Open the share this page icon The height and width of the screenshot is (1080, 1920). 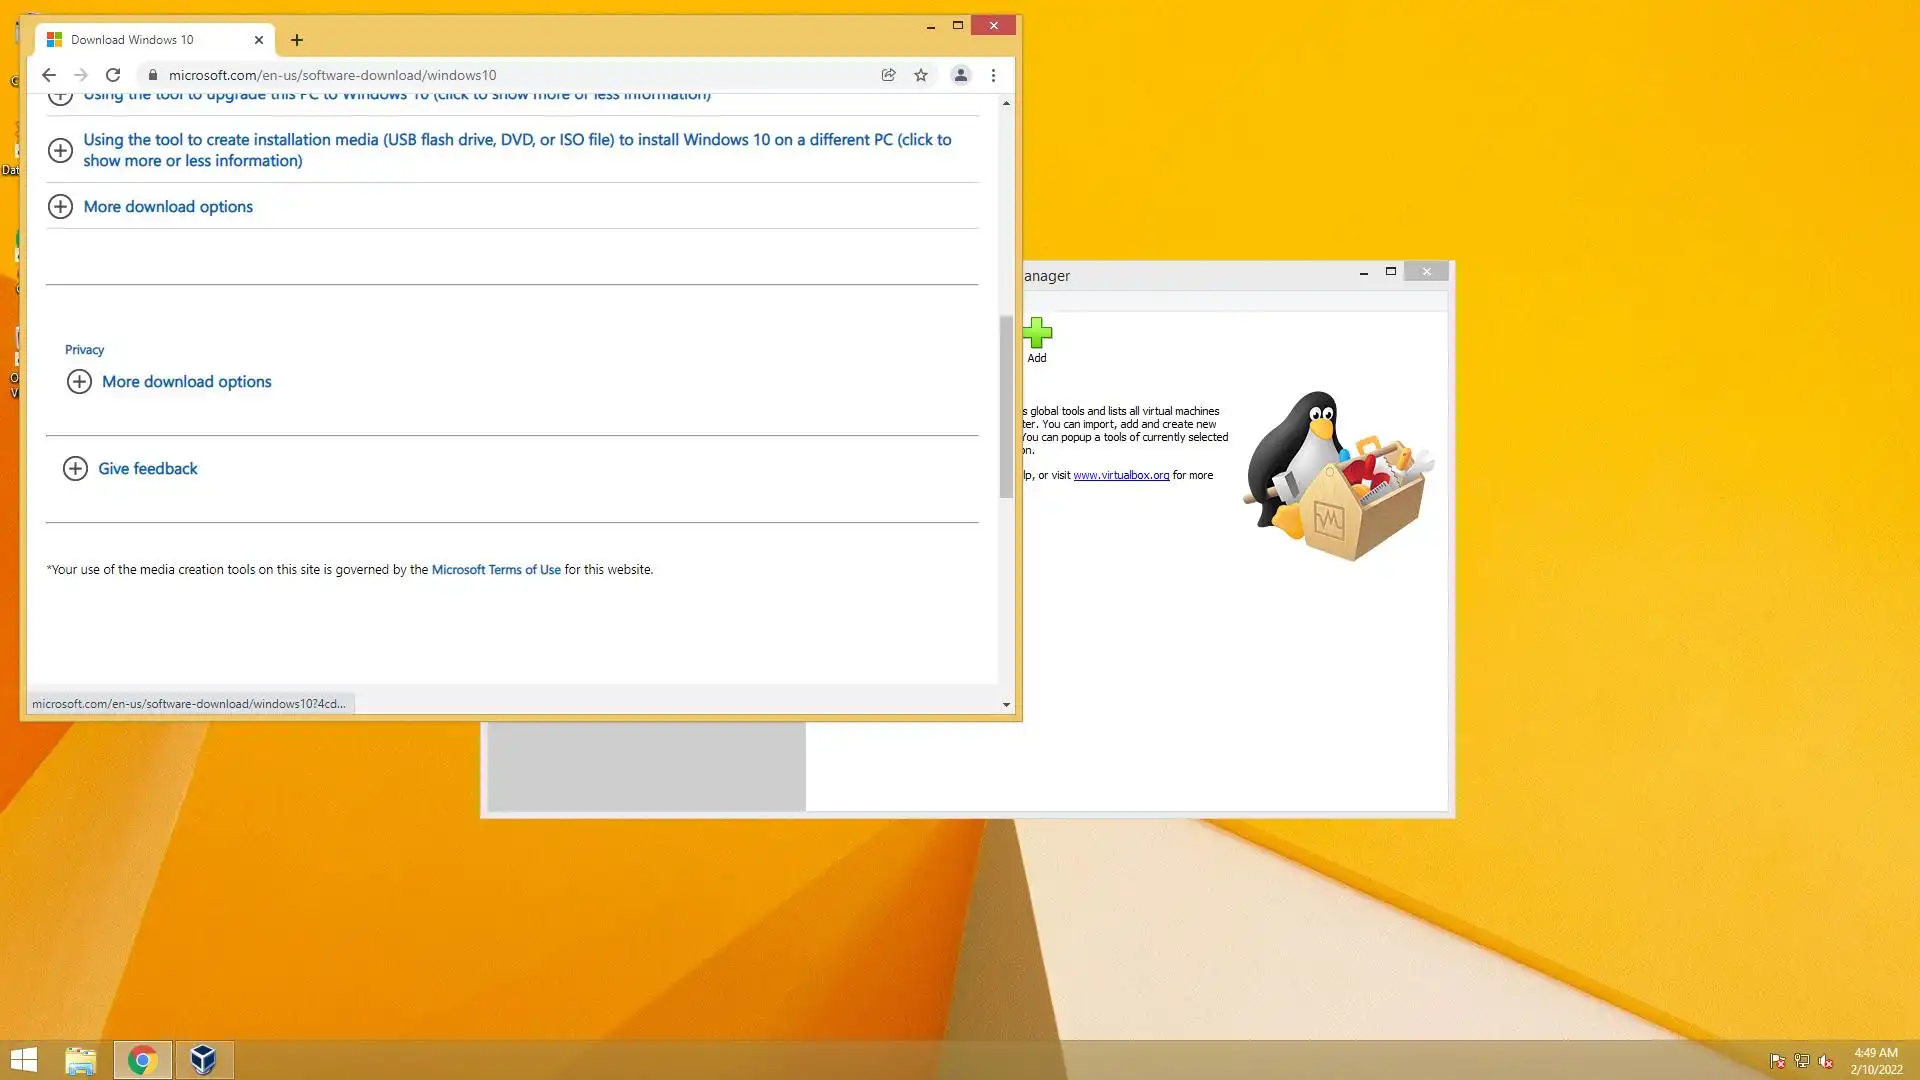(x=888, y=75)
